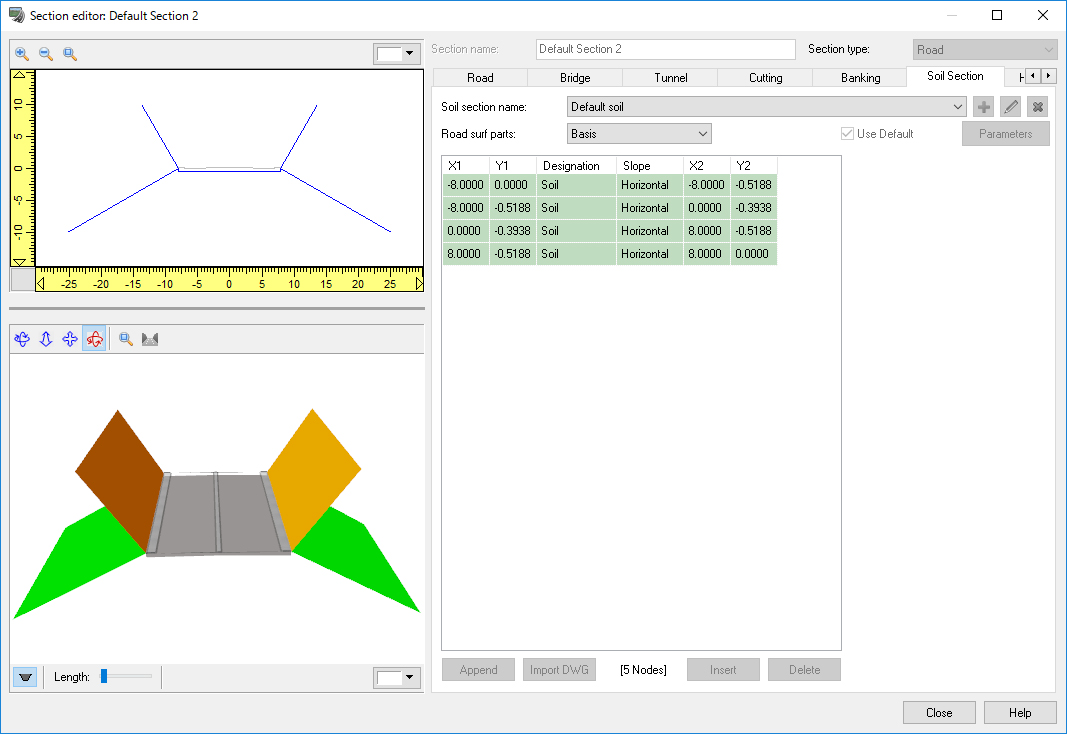
Task: Toggle the gray road view icon in 3D toolbar
Action: (151, 339)
